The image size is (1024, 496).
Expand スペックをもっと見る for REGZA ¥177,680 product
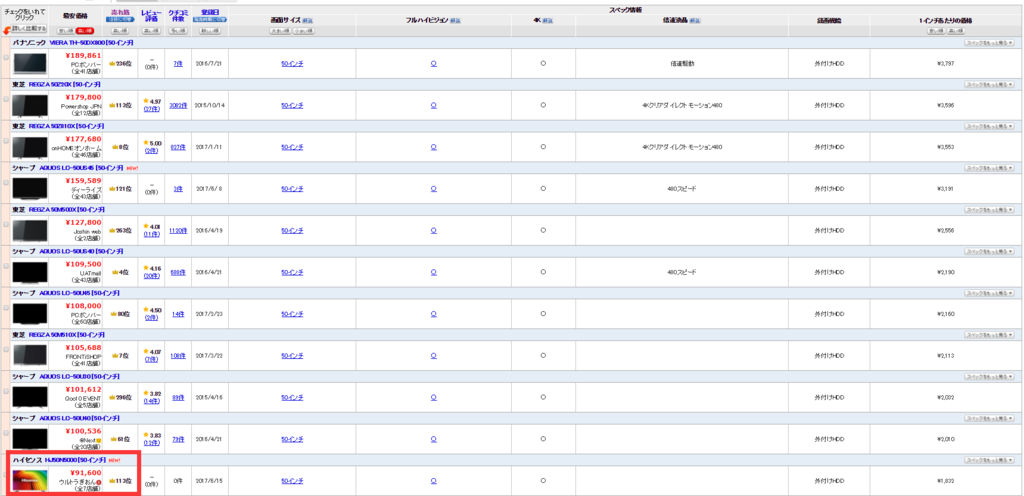click(x=989, y=126)
